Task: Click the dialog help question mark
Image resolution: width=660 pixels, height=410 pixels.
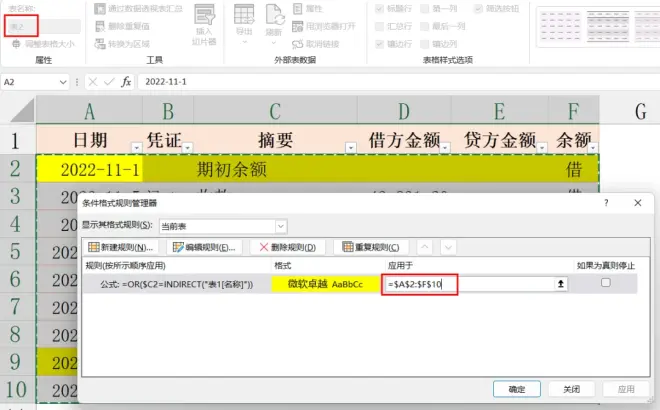Action: point(606,203)
